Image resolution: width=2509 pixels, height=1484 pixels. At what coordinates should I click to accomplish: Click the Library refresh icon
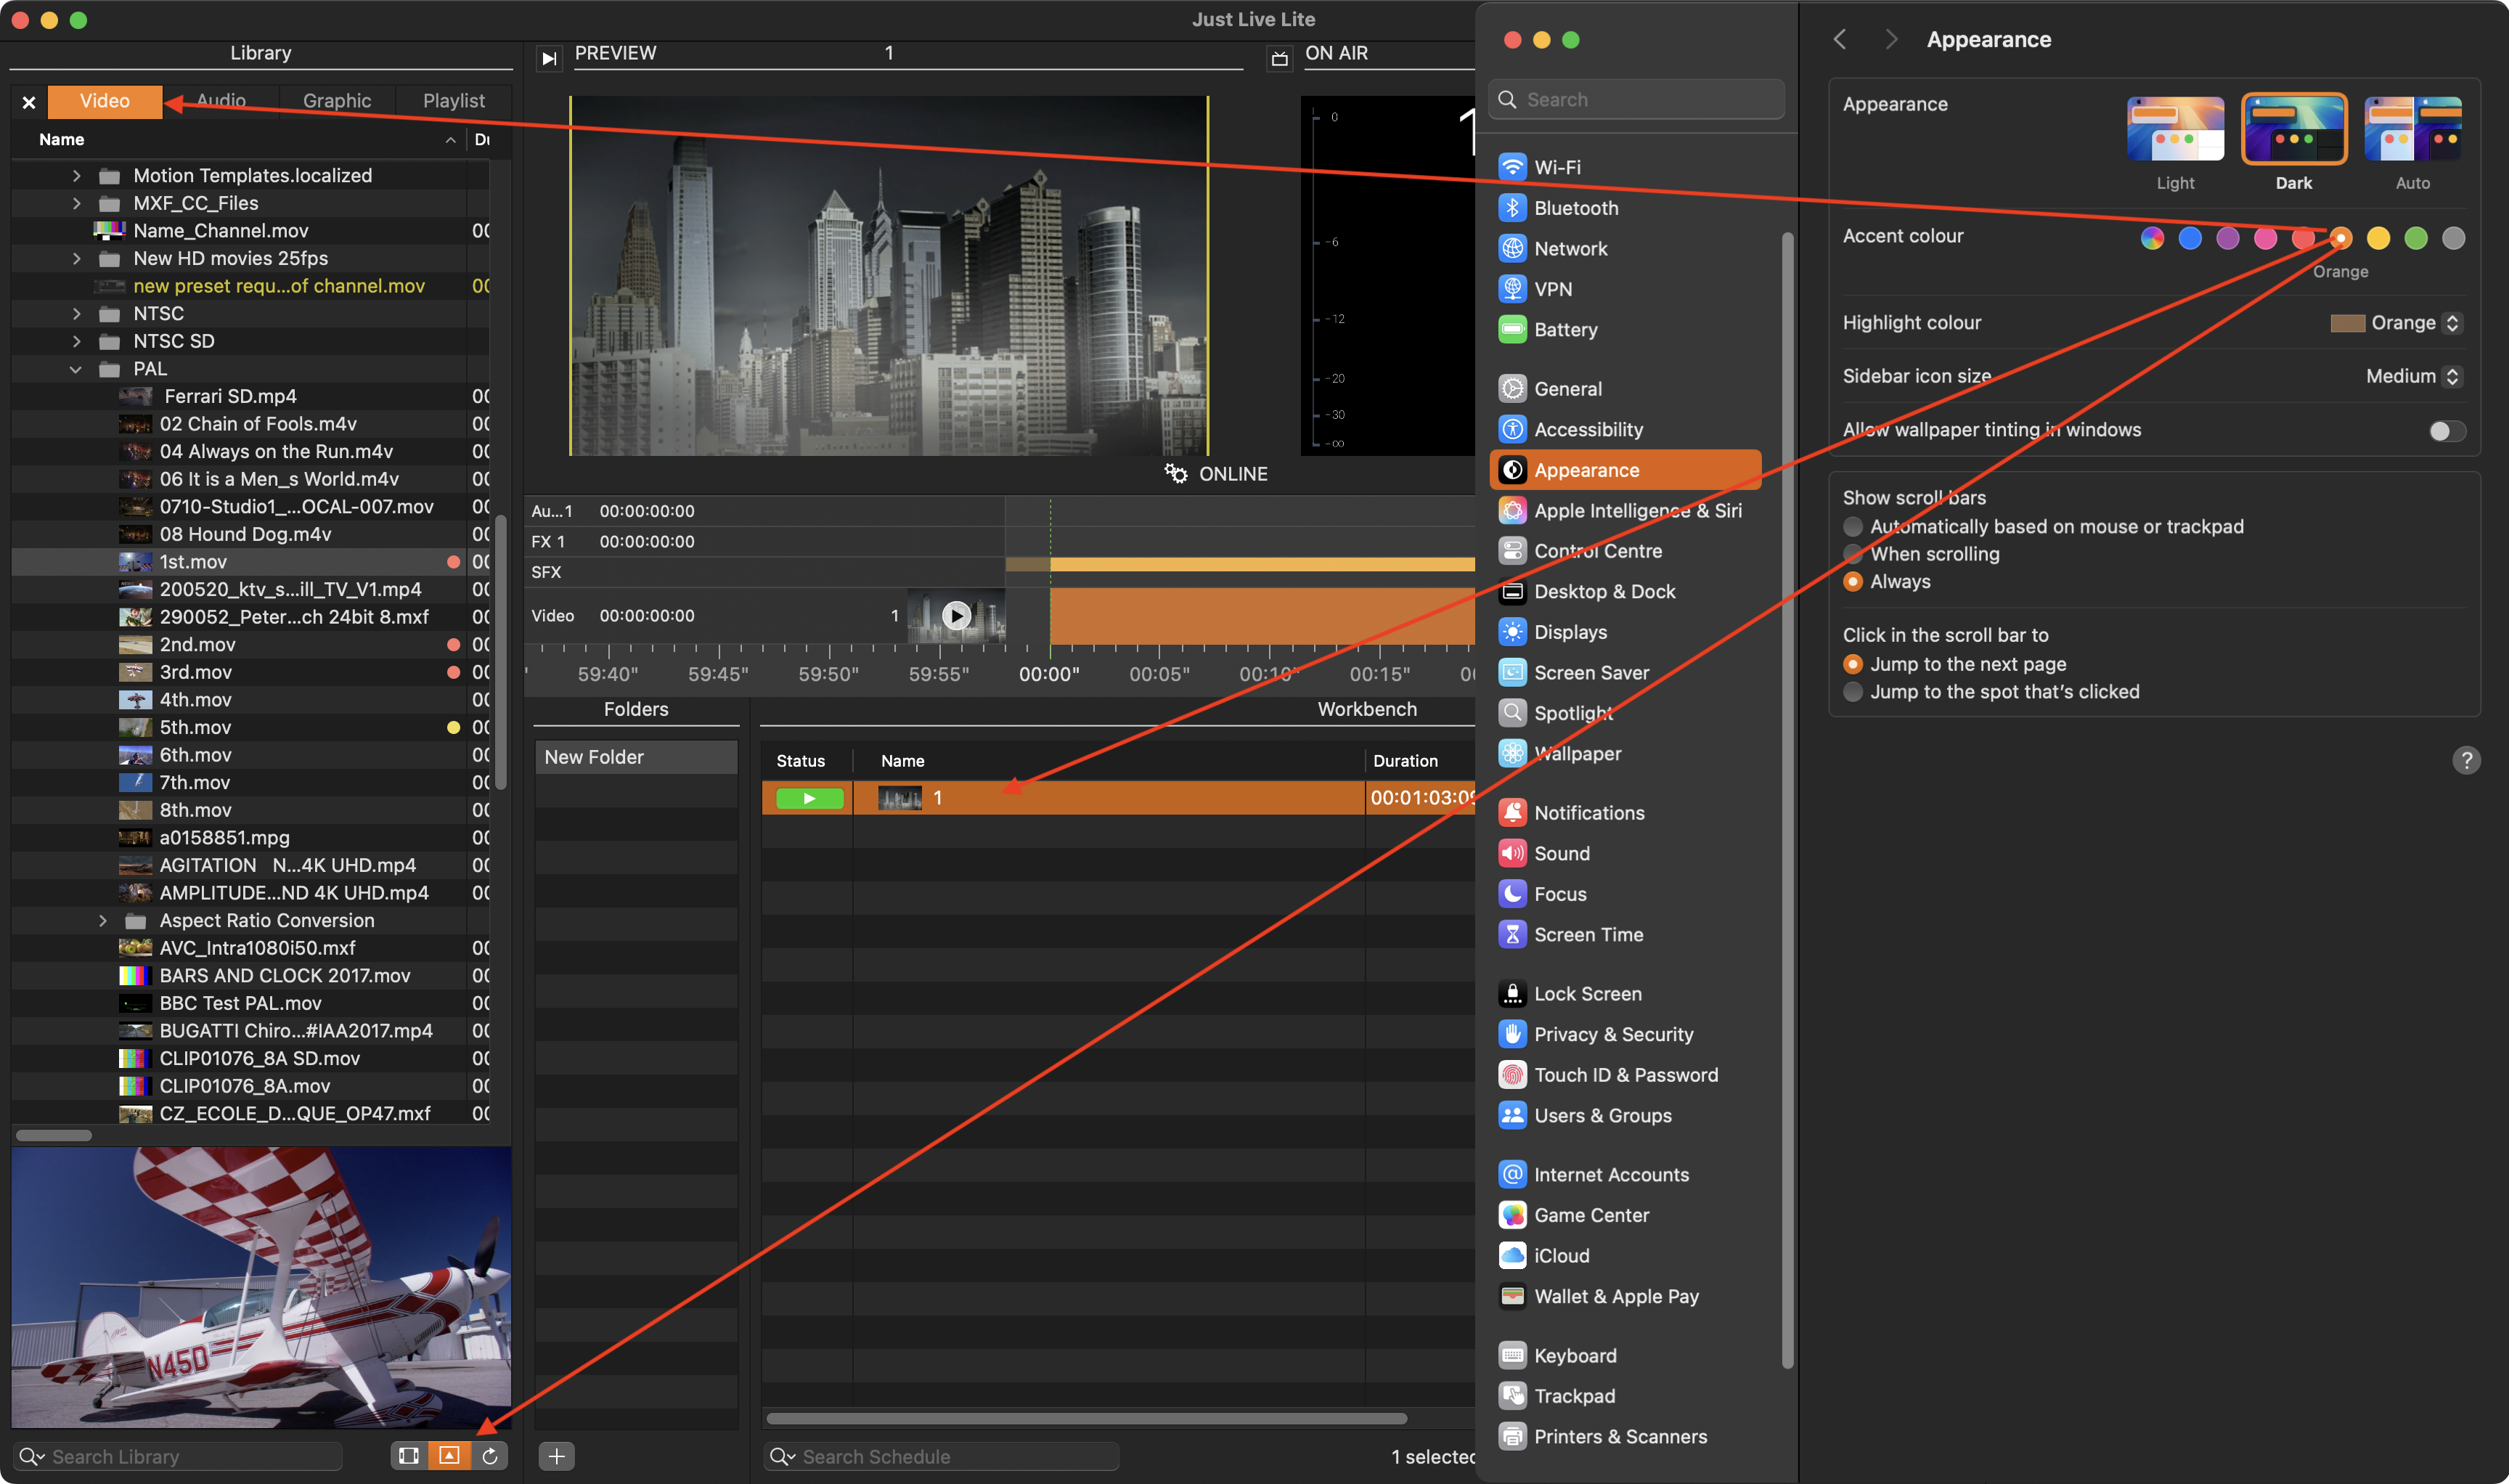pos(490,1455)
